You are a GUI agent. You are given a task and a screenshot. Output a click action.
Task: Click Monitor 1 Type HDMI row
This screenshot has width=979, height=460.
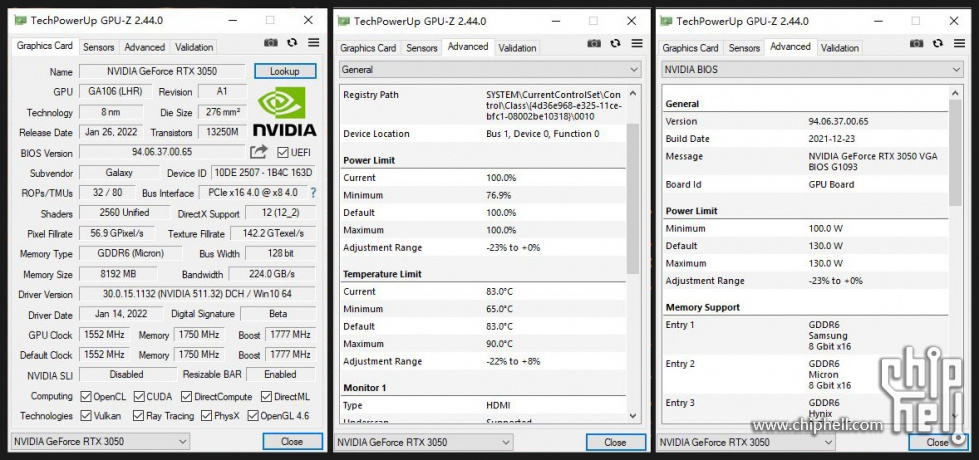[483, 405]
